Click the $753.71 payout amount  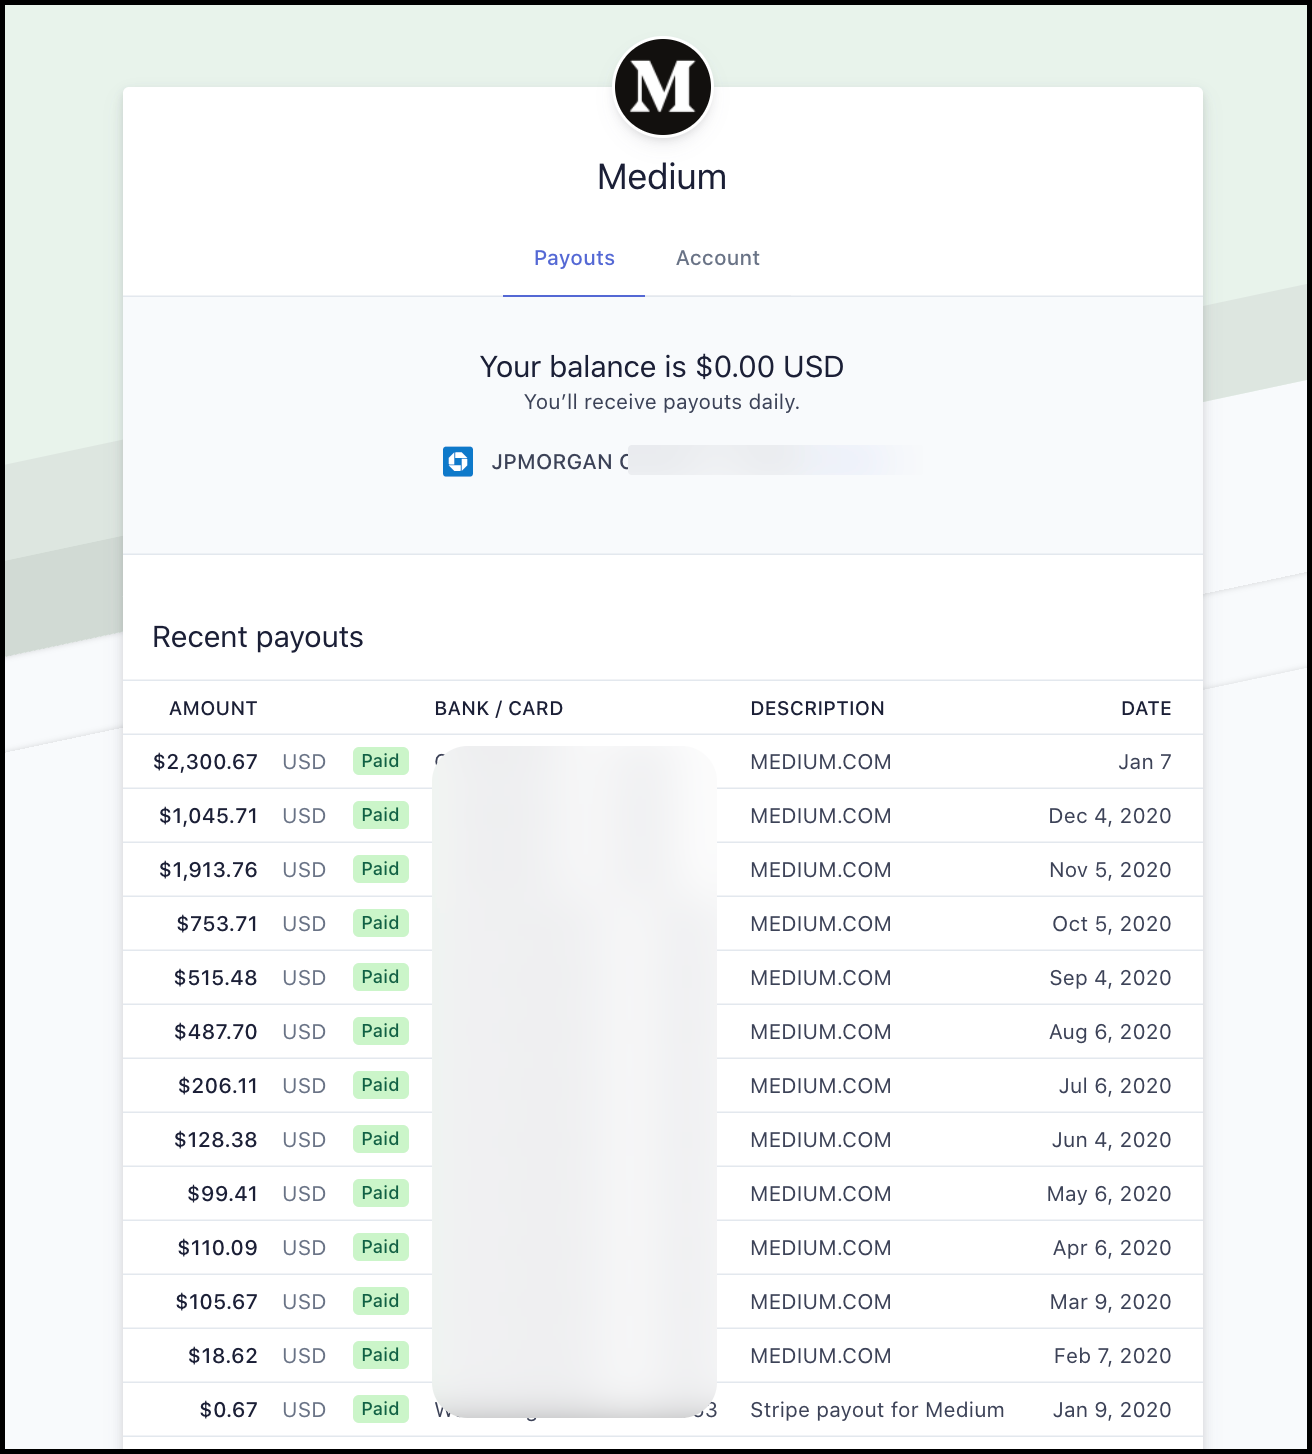pos(217,924)
